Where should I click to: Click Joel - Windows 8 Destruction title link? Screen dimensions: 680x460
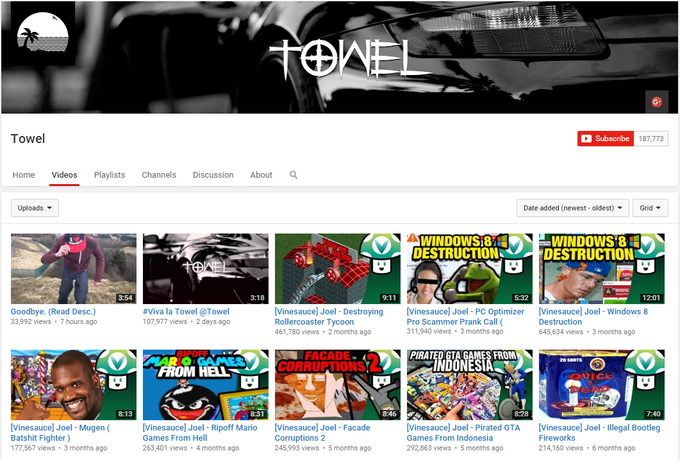tap(593, 316)
